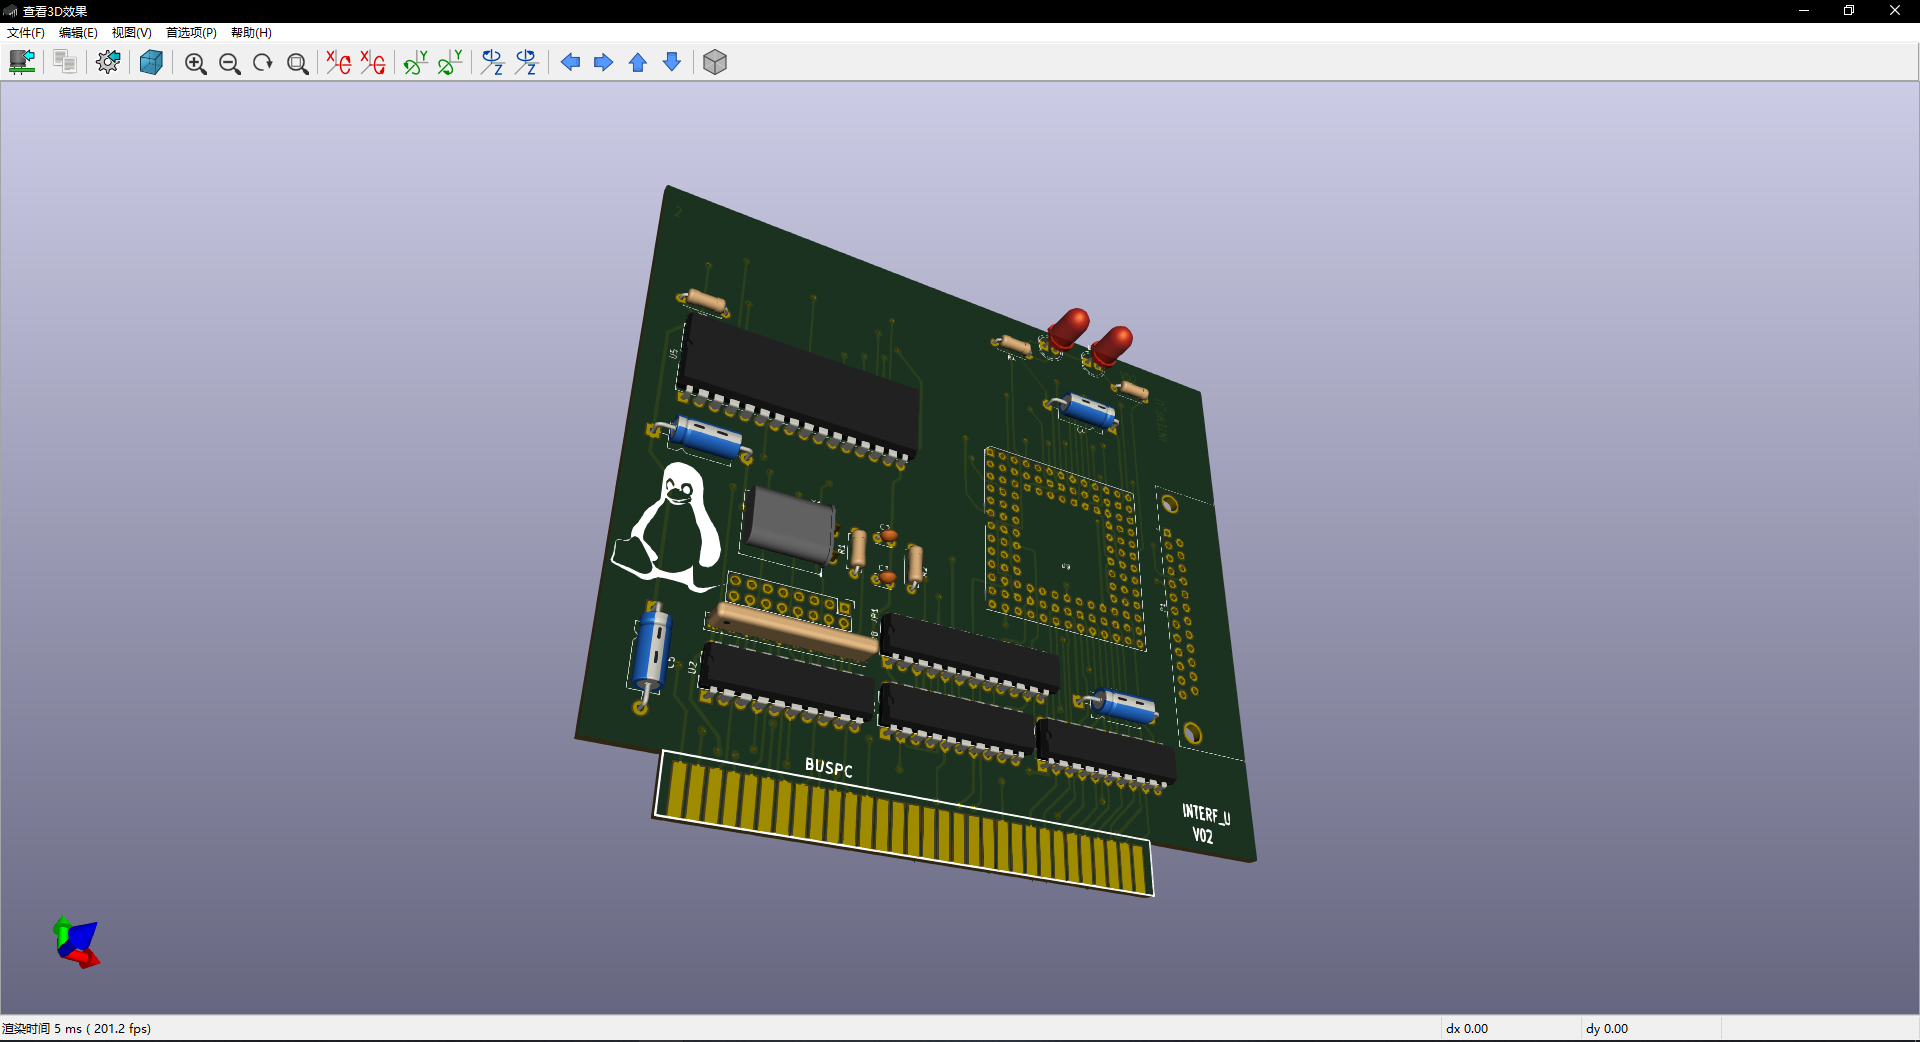Image resolution: width=1920 pixels, height=1042 pixels.
Task: Rotate X clockwise with first red icon
Action: pyautogui.click(x=339, y=62)
